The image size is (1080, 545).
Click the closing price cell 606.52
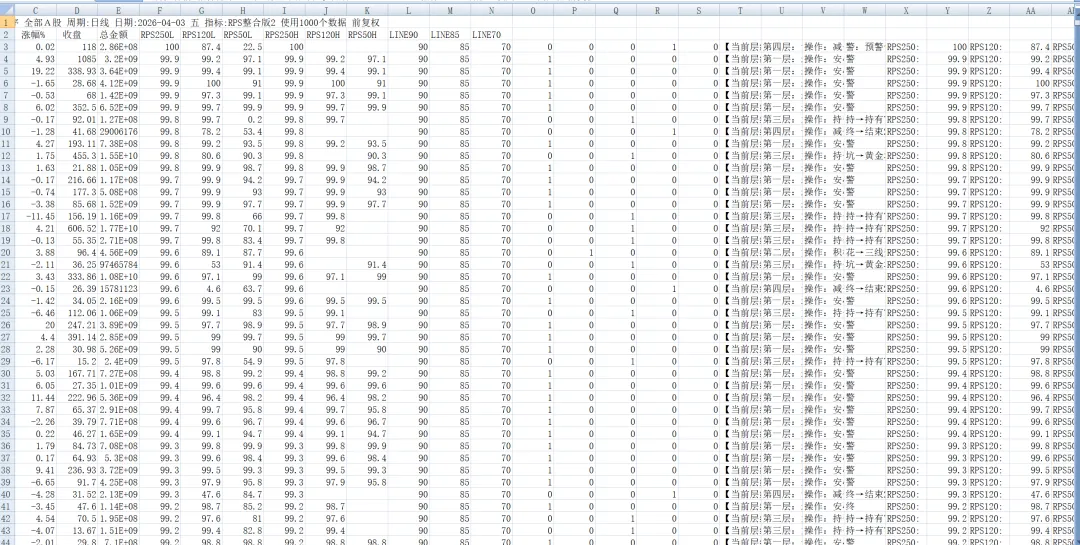(76, 229)
